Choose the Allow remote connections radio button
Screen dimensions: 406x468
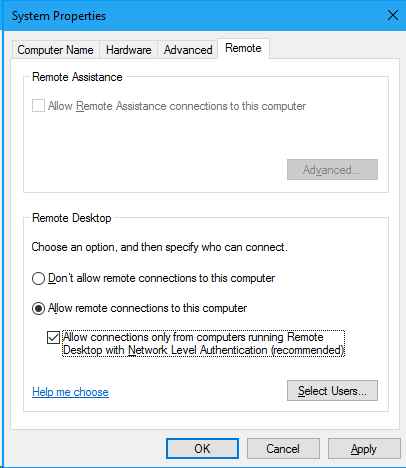point(38,308)
